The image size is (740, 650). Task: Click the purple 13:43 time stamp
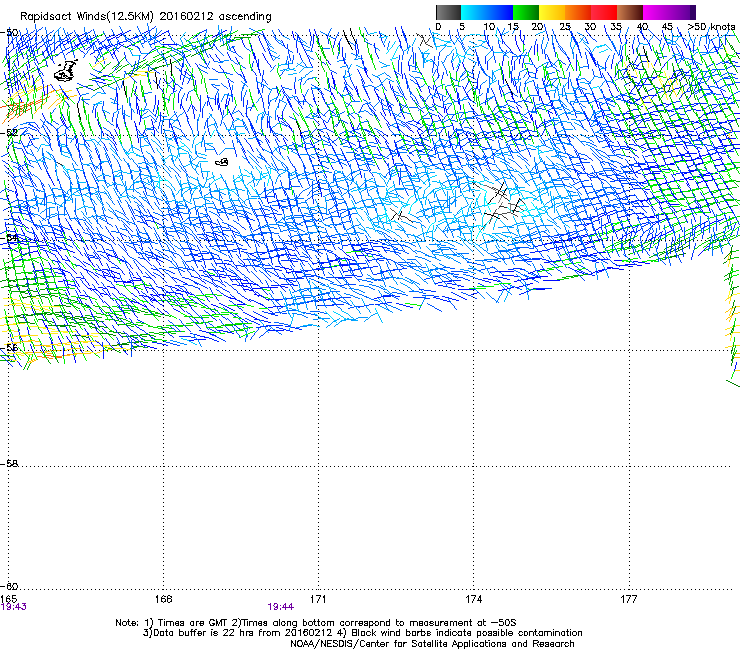[14, 607]
